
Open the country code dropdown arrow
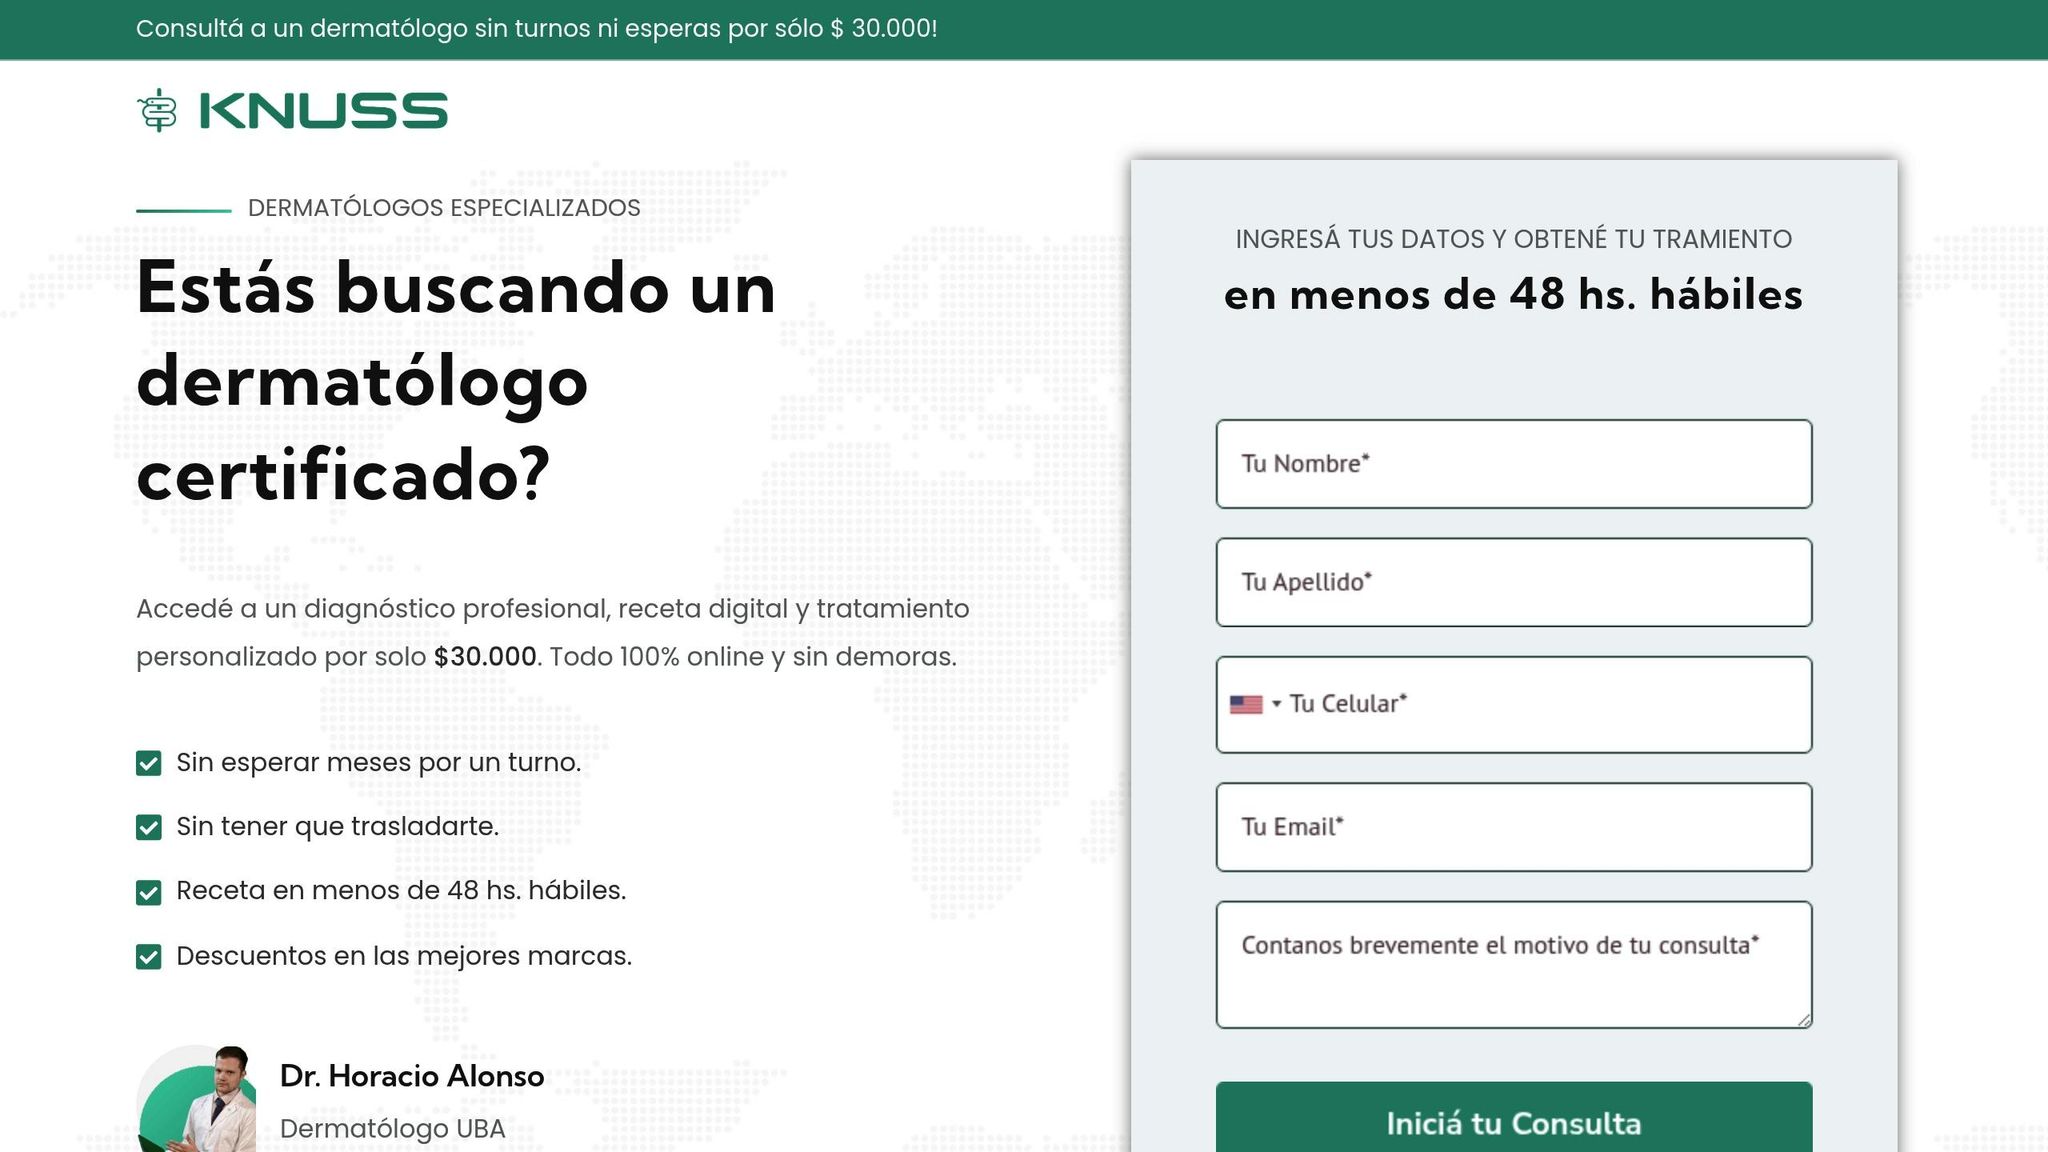1276,704
